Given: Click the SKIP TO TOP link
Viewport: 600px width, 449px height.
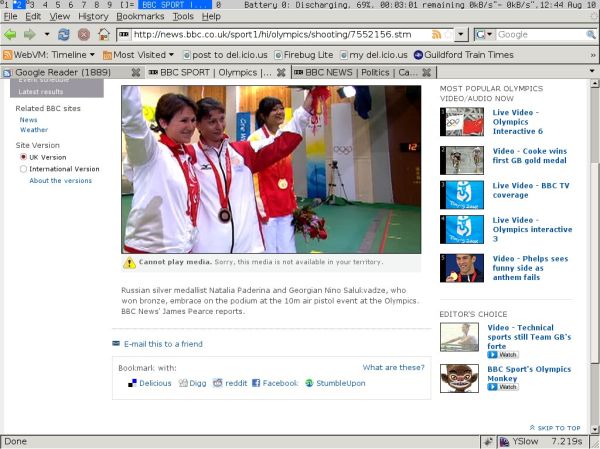Looking at the screenshot, I should (555, 428).
